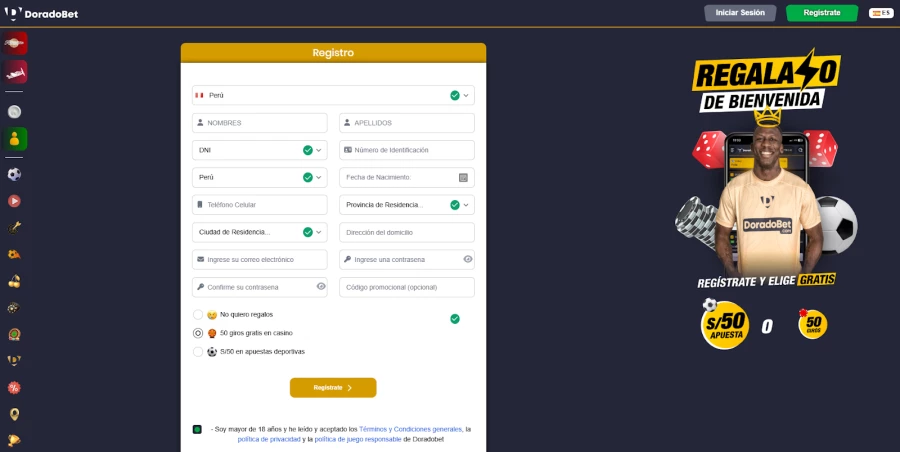Focus the Confirme su contraseña field
The width and height of the screenshot is (900, 452).
click(260, 287)
